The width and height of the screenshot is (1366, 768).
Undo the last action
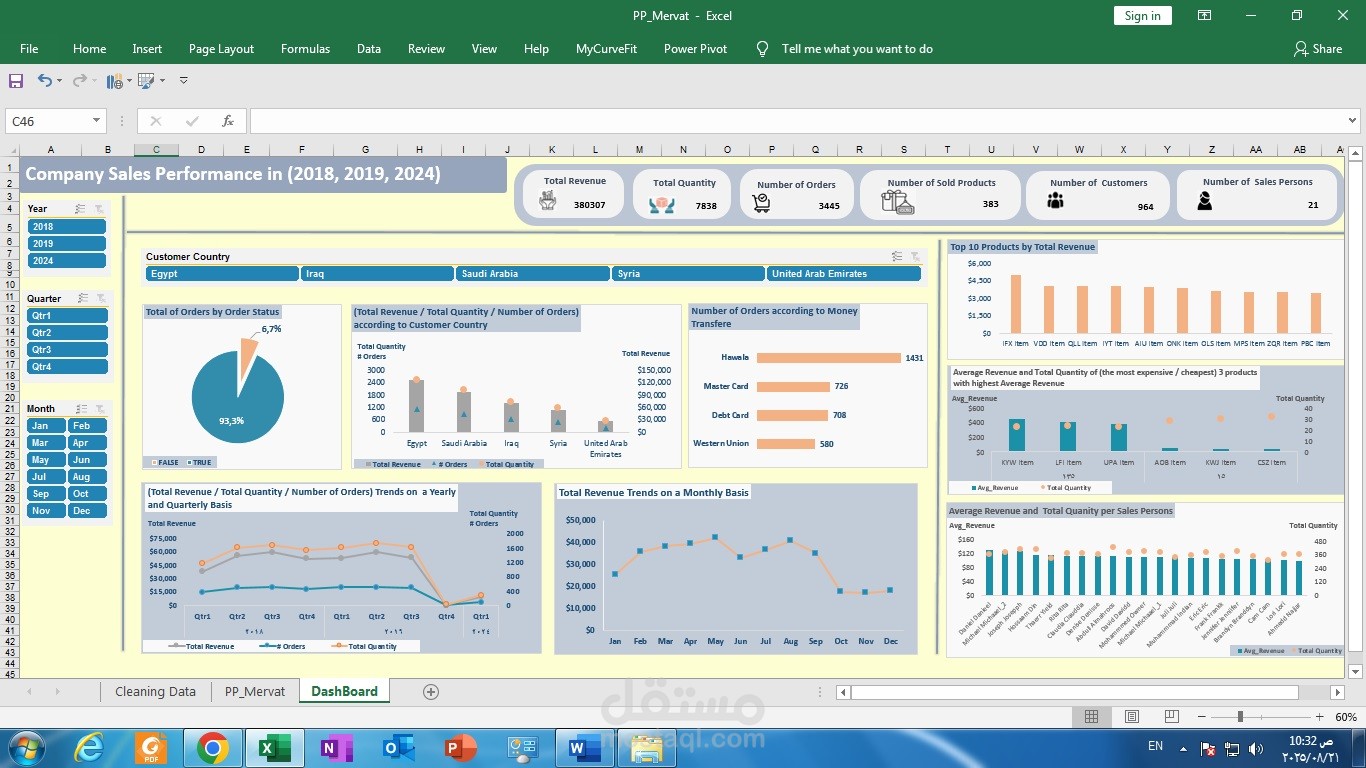click(x=44, y=80)
